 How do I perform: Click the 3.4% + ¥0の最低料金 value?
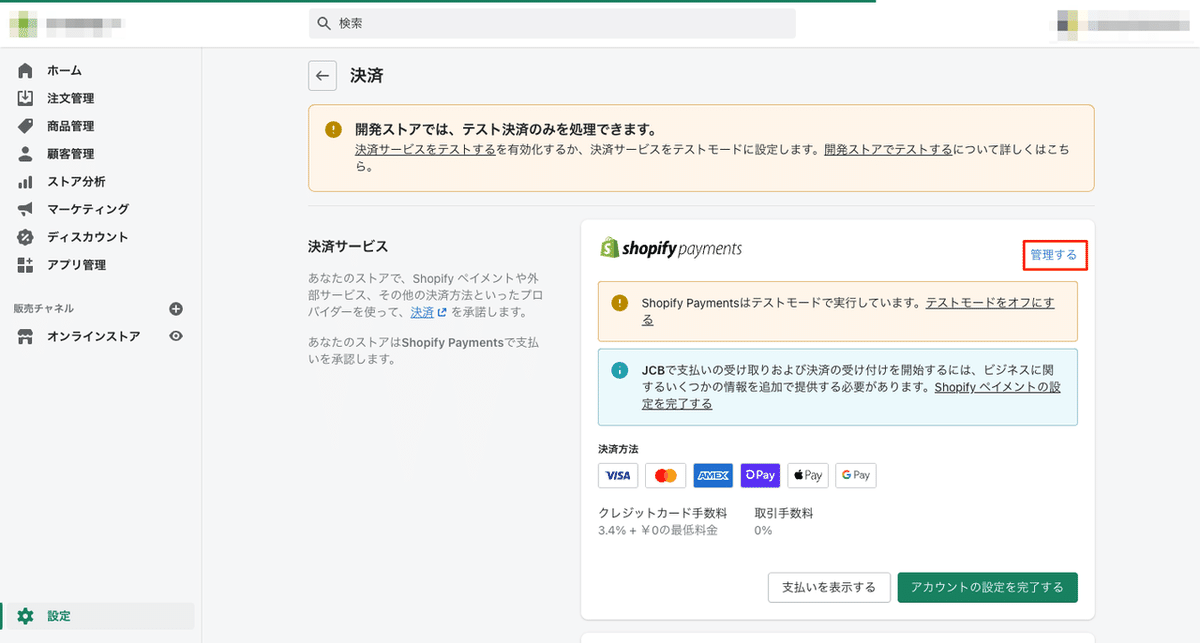(x=658, y=531)
